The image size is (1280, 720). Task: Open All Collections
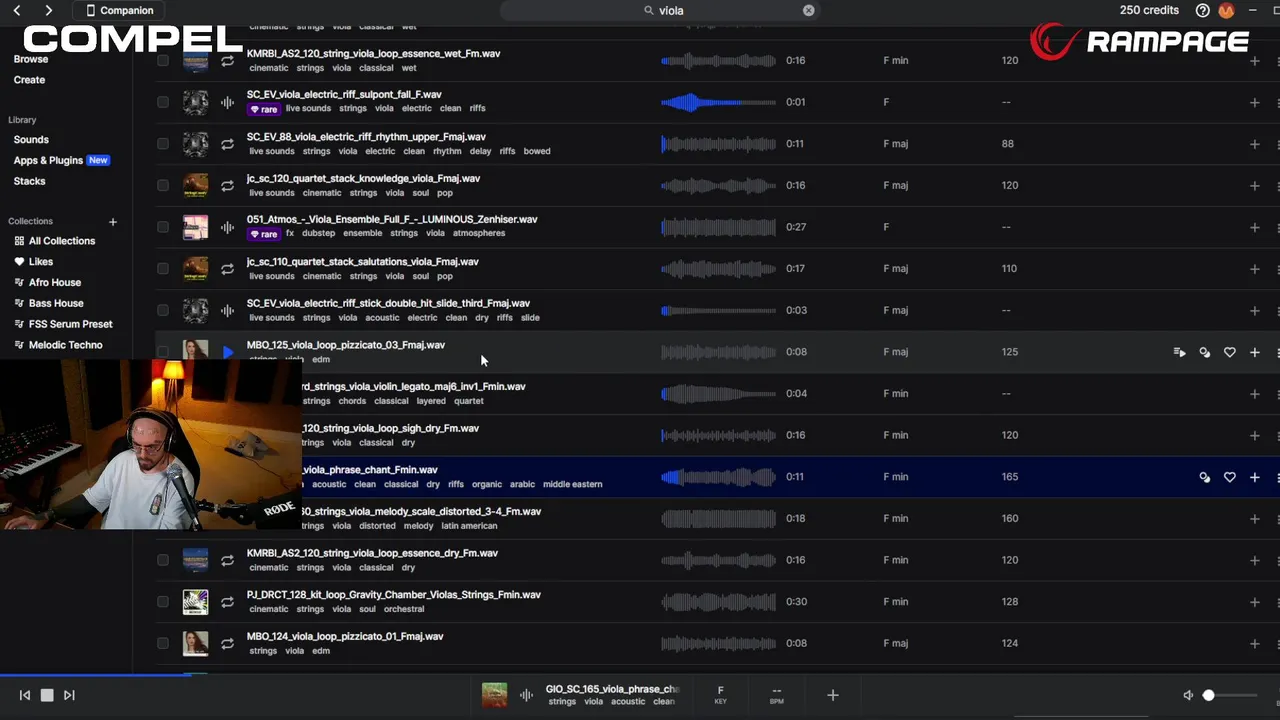55,241
